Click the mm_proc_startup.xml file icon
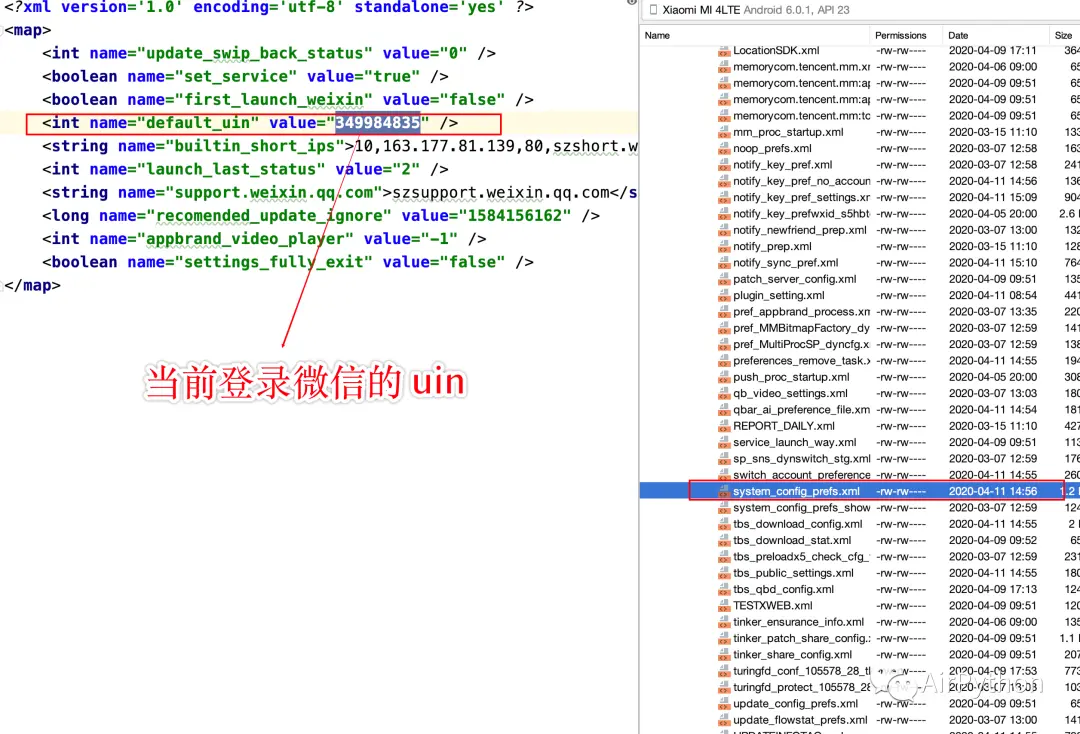This screenshot has height=734, width=1080. (x=723, y=132)
